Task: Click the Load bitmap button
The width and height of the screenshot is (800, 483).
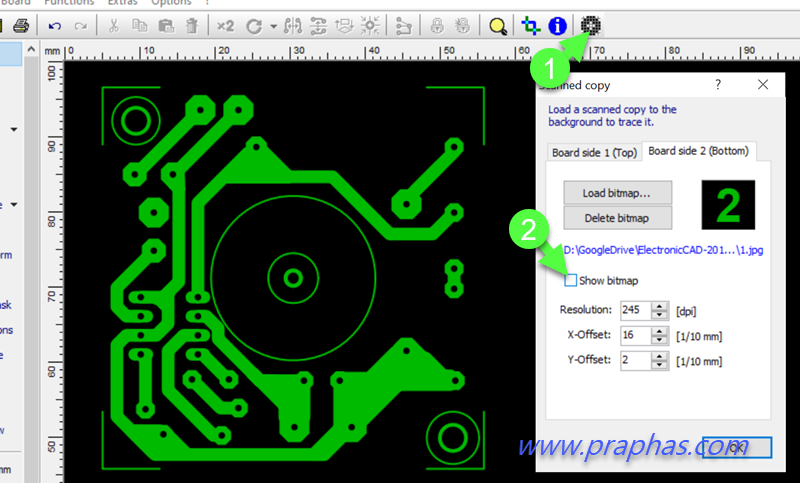Action: pyautogui.click(x=616, y=192)
